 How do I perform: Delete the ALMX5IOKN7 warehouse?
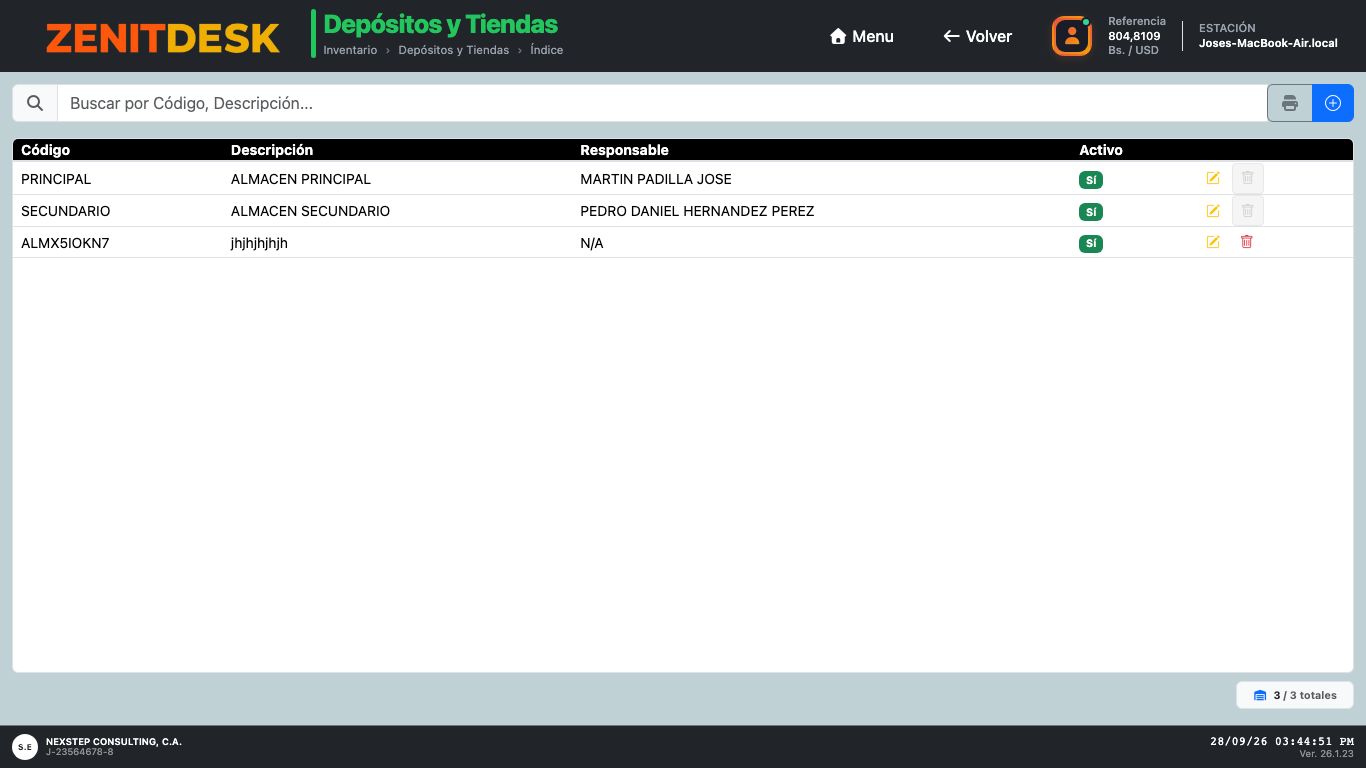pos(1246,242)
